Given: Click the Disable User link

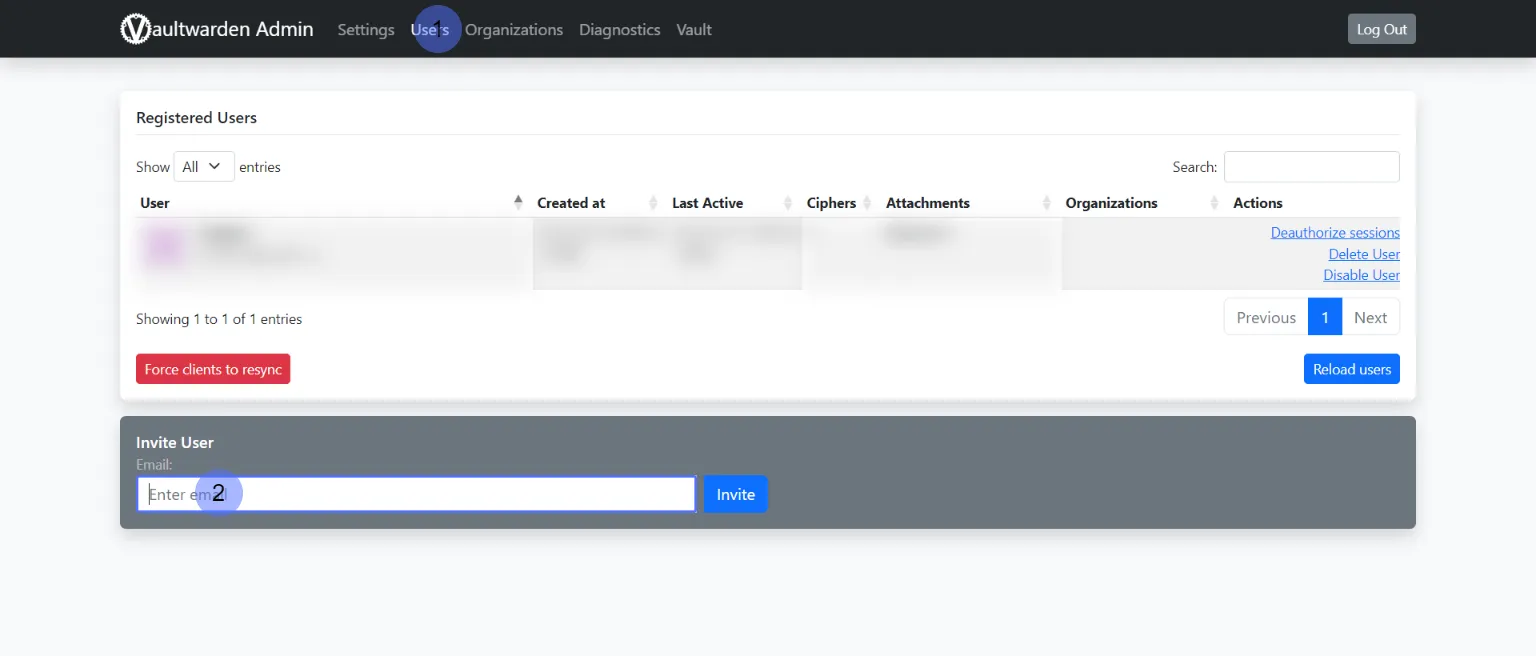Looking at the screenshot, I should (1362, 275).
